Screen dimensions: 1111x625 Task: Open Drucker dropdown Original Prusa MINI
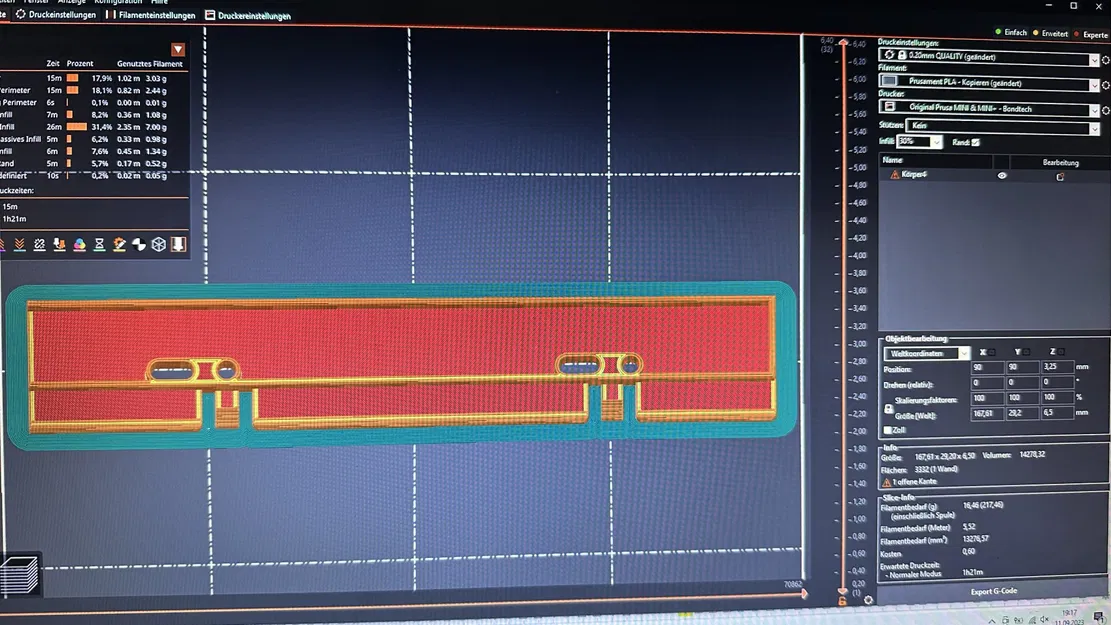[989, 108]
